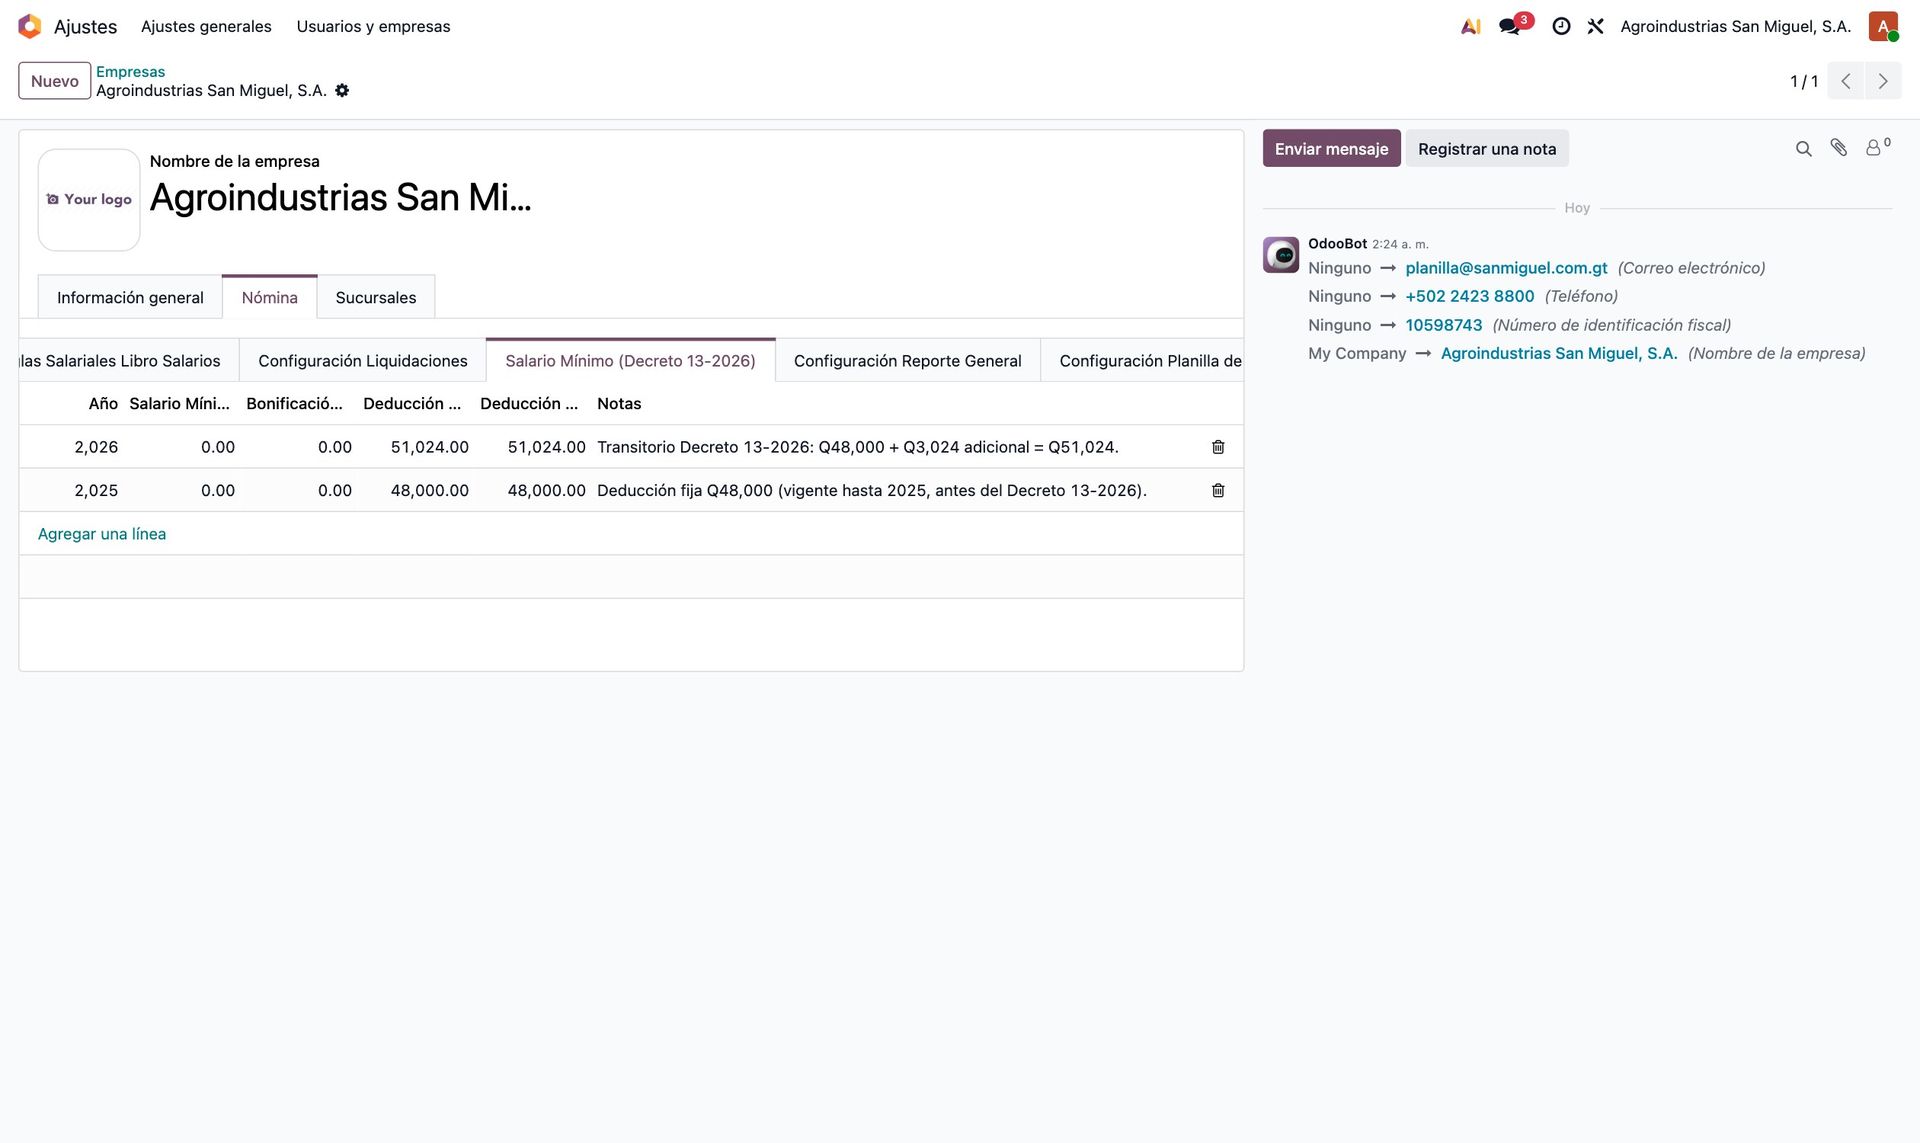This screenshot has height=1143, width=1920.
Task: Open the Usuarios y empresas menu
Action: tap(373, 26)
